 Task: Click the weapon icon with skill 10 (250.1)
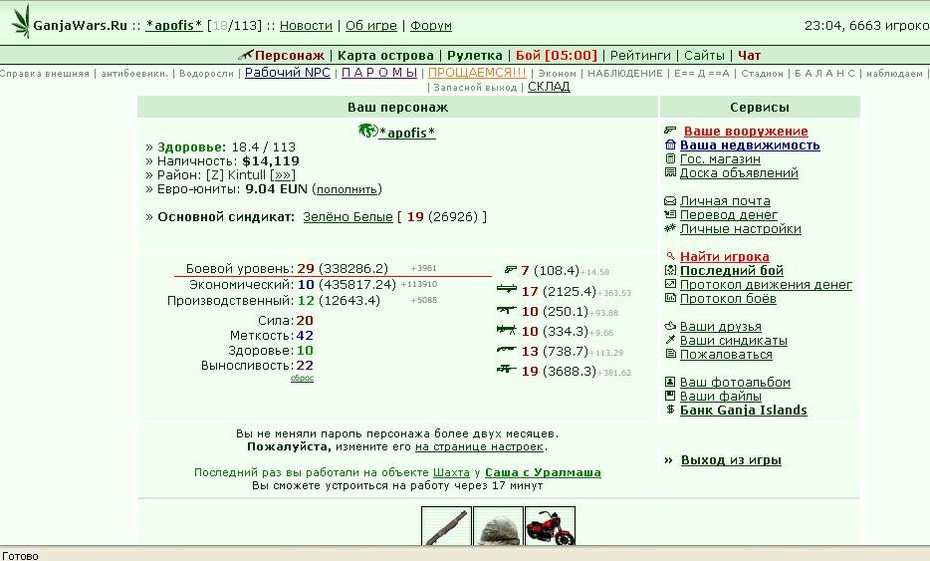click(x=507, y=310)
